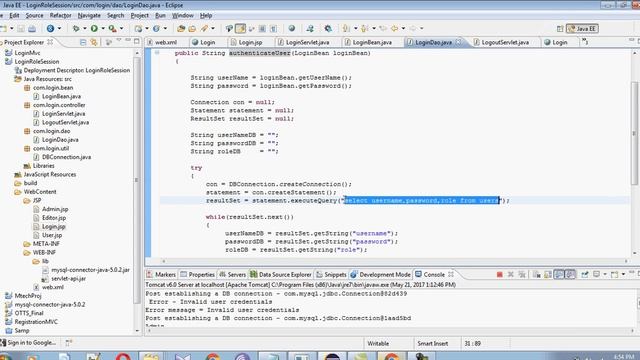Open the Debug button dropdown arrow
The width and height of the screenshot is (640, 360).
point(84,29)
